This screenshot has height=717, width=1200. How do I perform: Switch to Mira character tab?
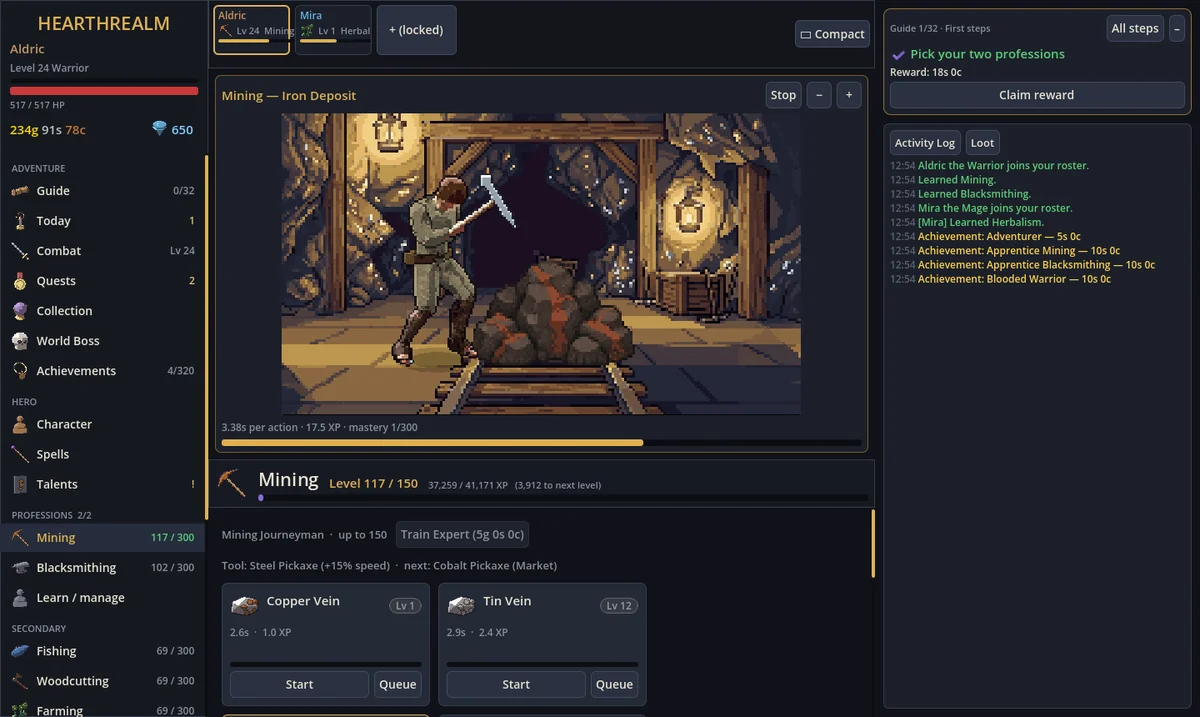tap(333, 29)
